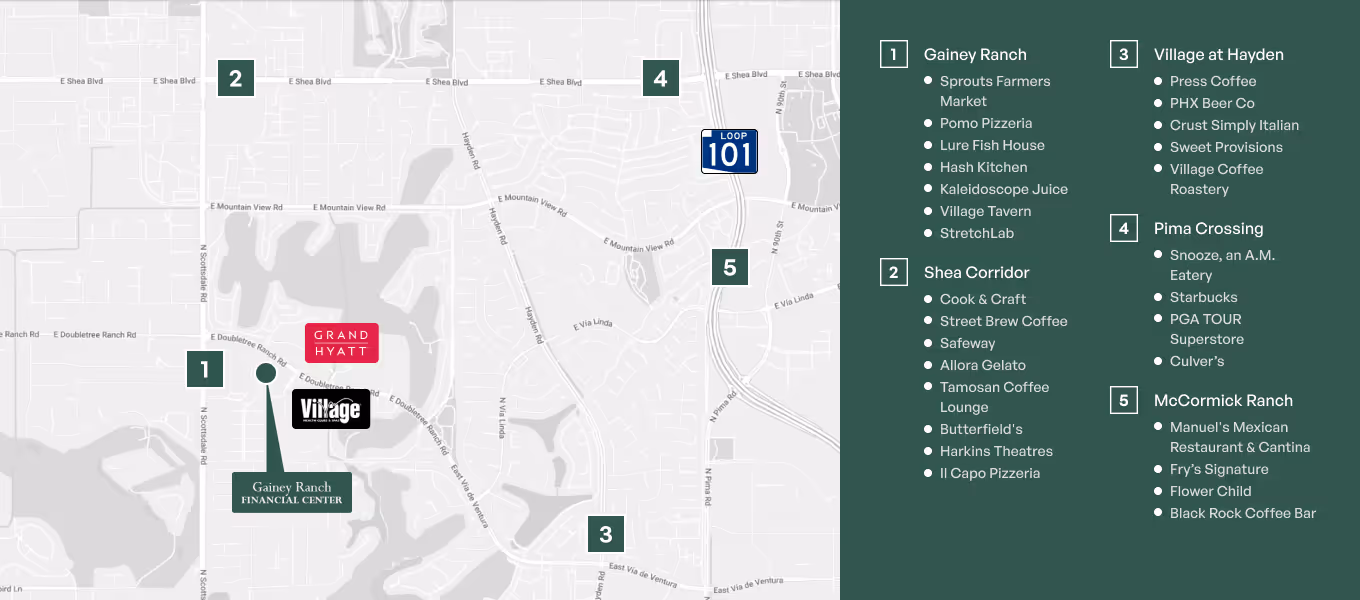Click the PHX Beer Co entry
Image resolution: width=1360 pixels, height=600 pixels.
[x=1212, y=103]
